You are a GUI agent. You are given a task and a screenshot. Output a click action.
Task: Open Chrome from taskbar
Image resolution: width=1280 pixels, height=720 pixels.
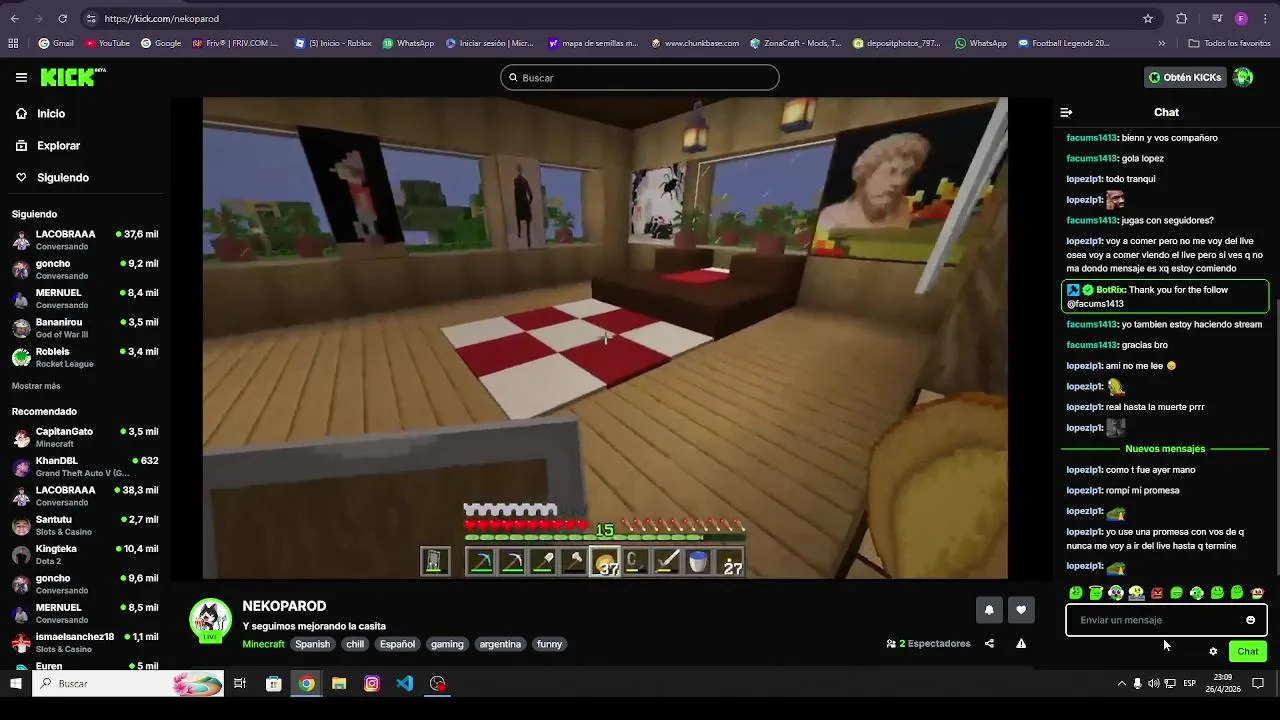click(x=307, y=684)
